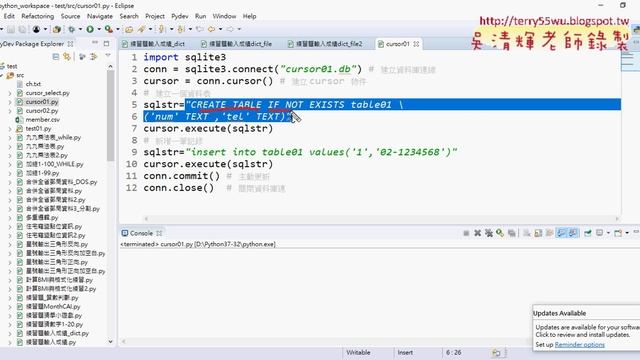This screenshot has width=640, height=360.
Task: Click Remove Launch X in Console
Action: click(x=478, y=233)
